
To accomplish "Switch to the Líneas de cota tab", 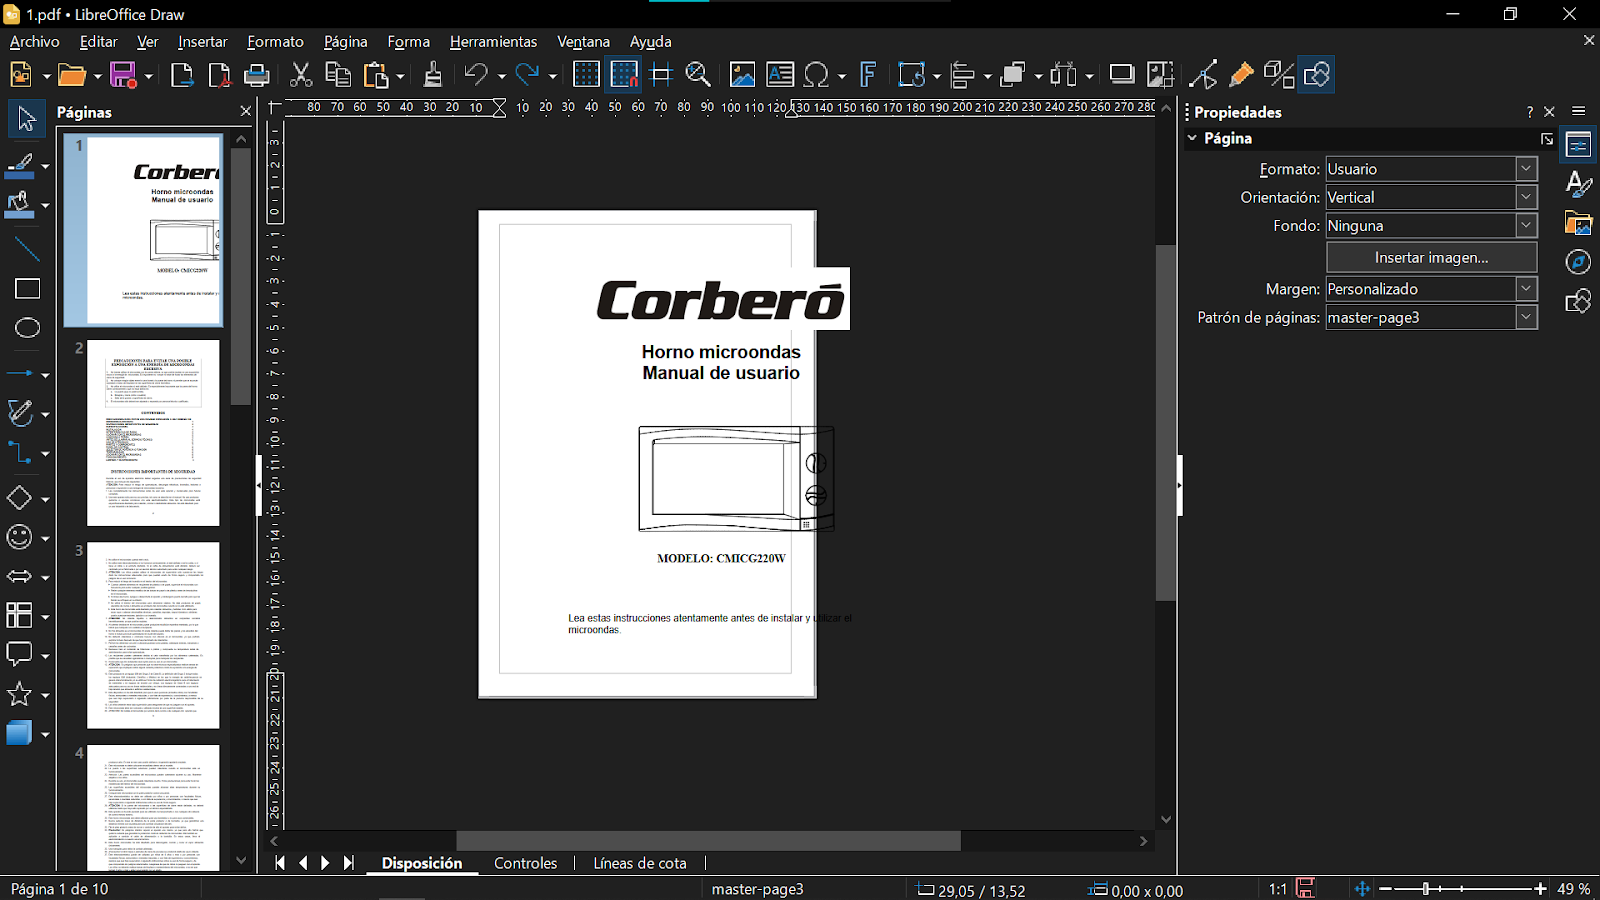I will (x=640, y=863).
